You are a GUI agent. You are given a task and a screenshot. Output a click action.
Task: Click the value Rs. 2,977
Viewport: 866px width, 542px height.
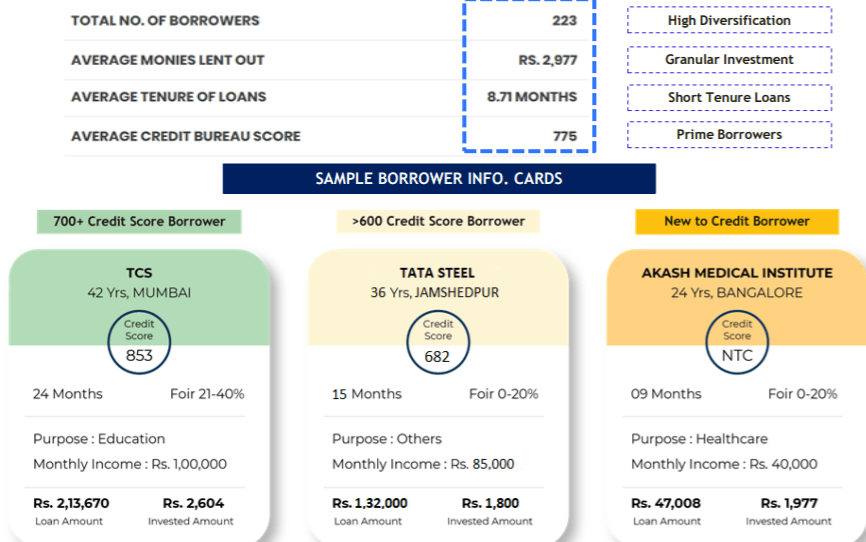pos(548,60)
